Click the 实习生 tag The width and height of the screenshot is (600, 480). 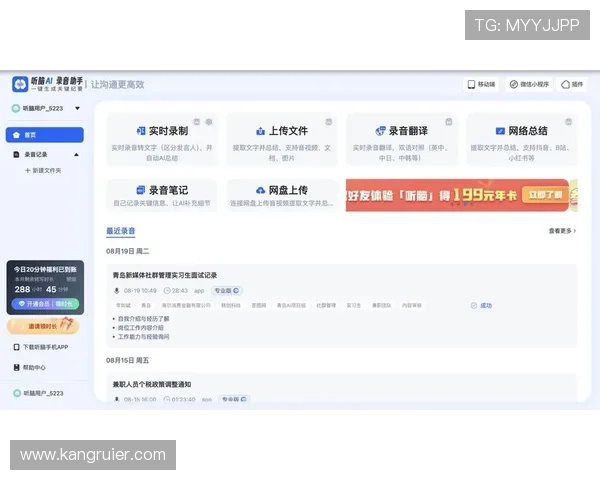coord(354,305)
